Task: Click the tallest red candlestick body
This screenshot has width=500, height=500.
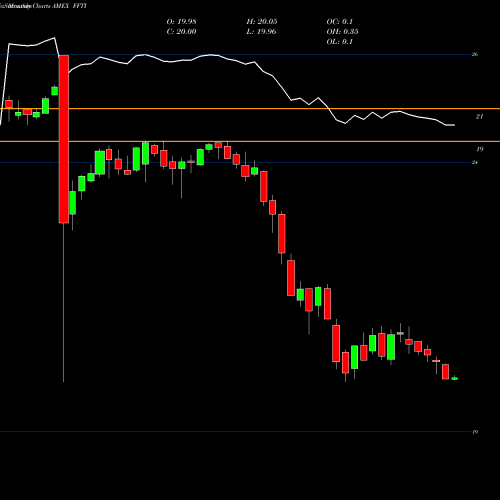Action: (64, 139)
